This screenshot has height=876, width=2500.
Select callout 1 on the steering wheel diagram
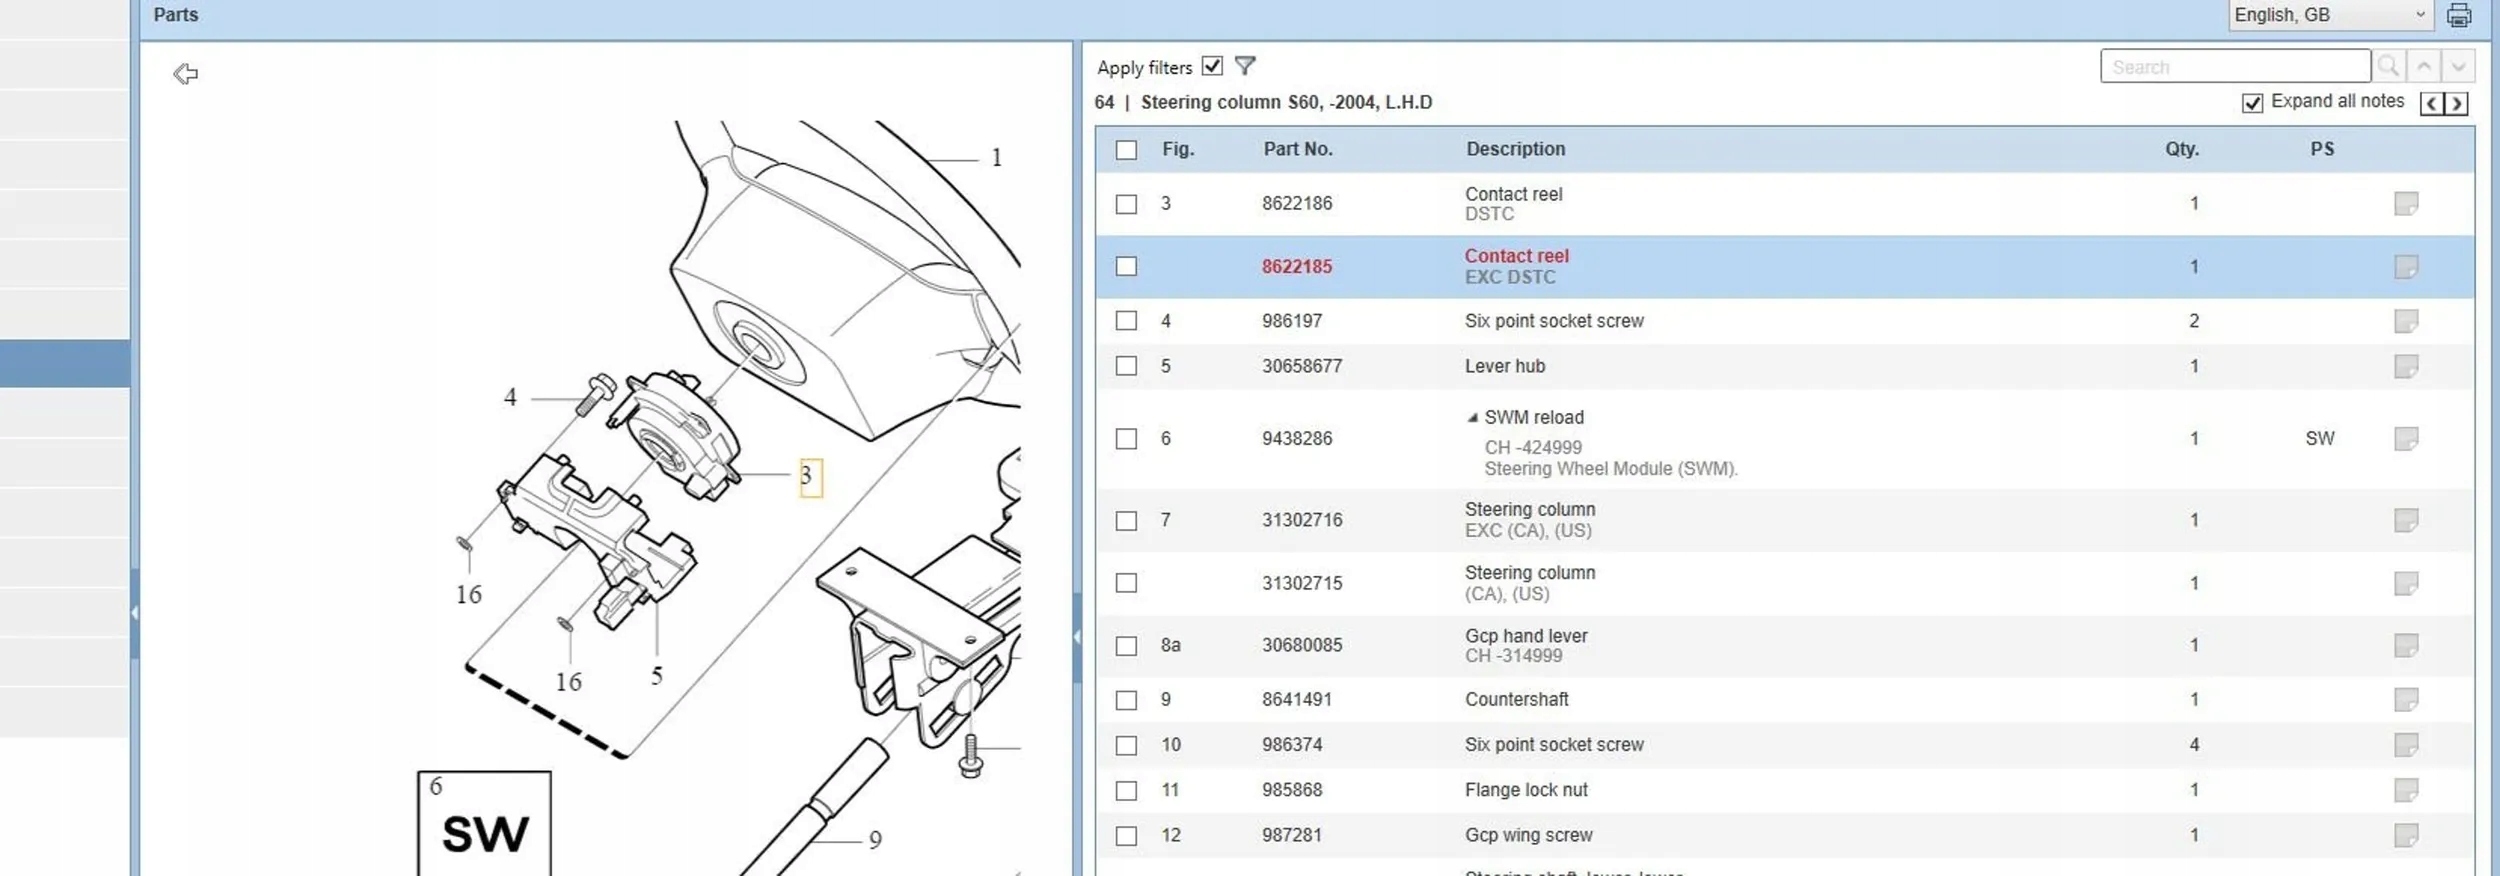pos(996,158)
